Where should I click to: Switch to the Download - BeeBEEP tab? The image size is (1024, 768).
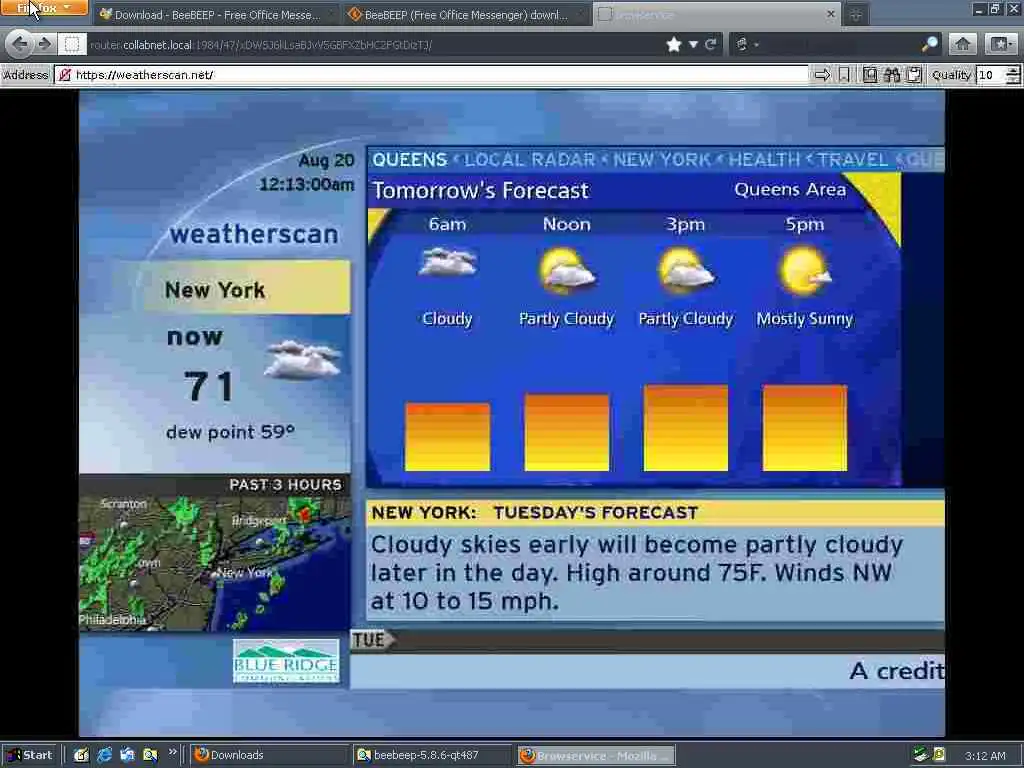pos(216,14)
